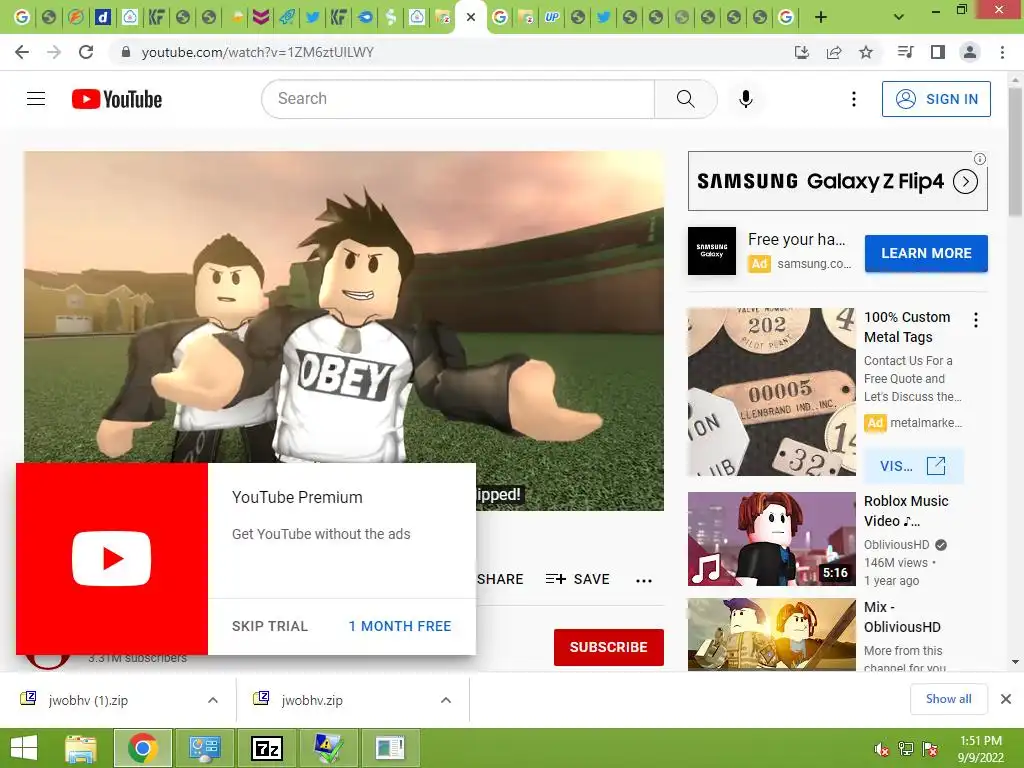1024x768 pixels.
Task: Click the Samsung Galaxy black logo thumbnail
Action: pos(712,251)
